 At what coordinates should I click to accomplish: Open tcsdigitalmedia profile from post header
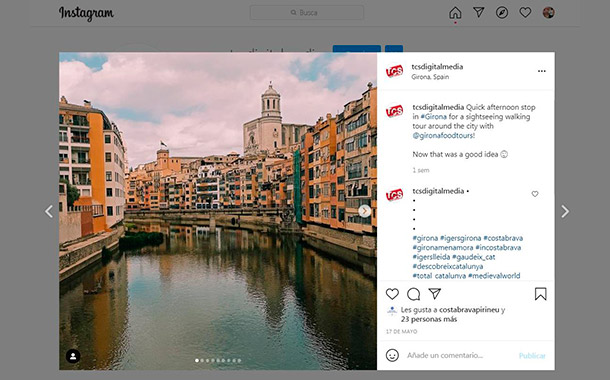point(437,67)
